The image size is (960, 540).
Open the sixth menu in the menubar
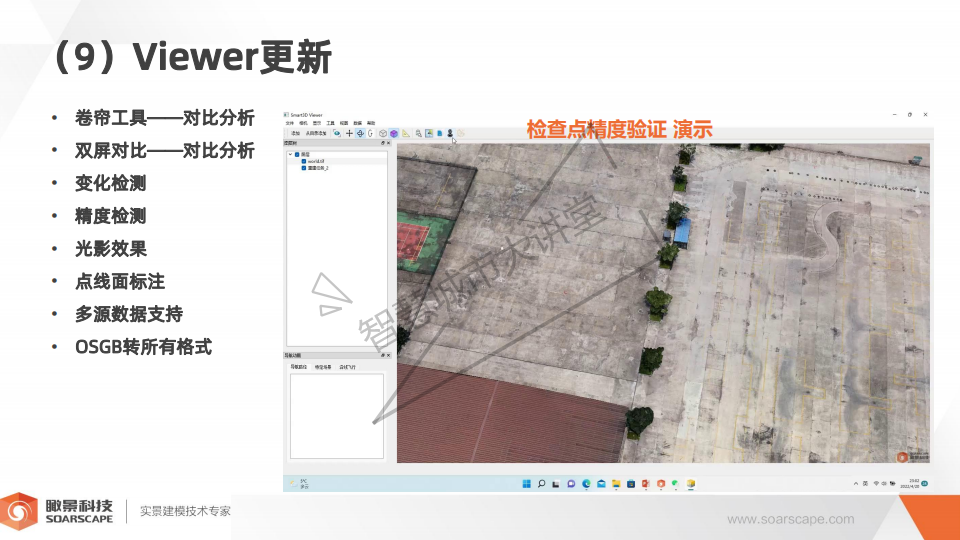(358, 123)
